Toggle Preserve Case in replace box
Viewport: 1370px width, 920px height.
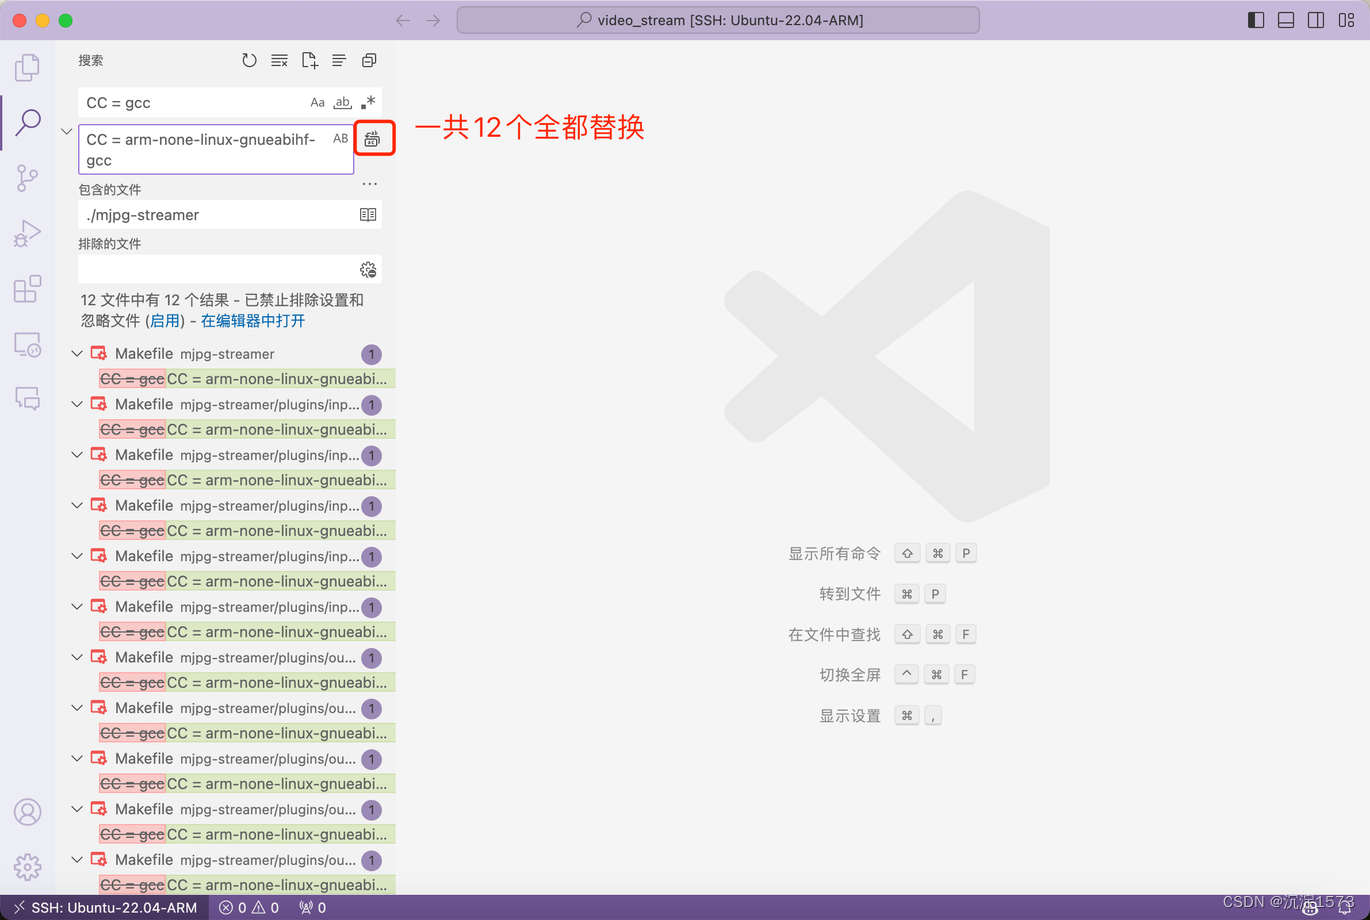point(340,139)
